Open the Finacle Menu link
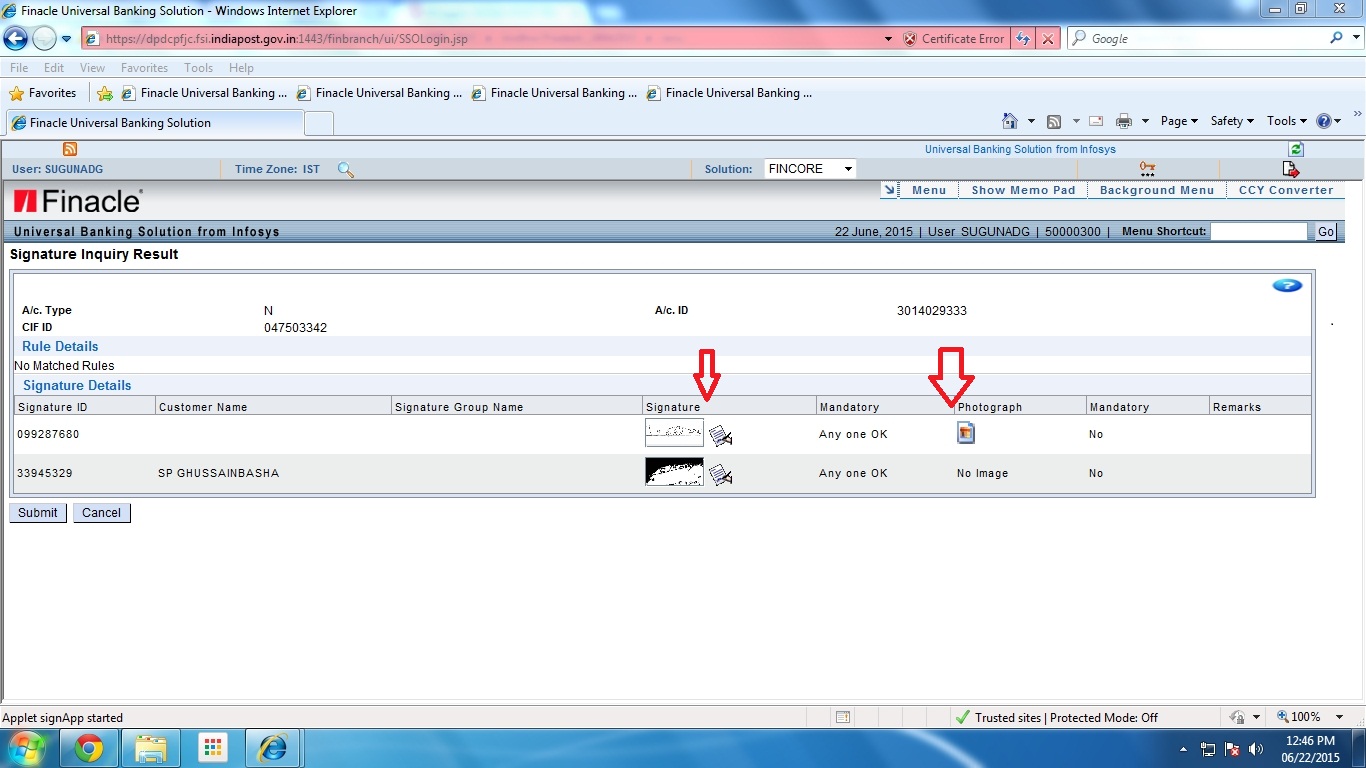1366x768 pixels. pos(929,190)
